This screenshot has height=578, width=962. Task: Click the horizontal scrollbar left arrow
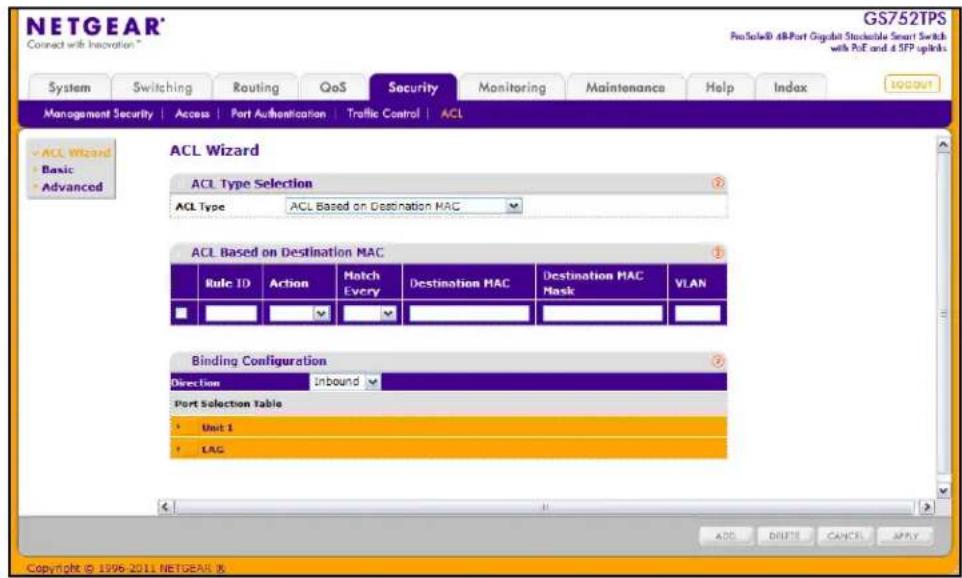pos(165,507)
